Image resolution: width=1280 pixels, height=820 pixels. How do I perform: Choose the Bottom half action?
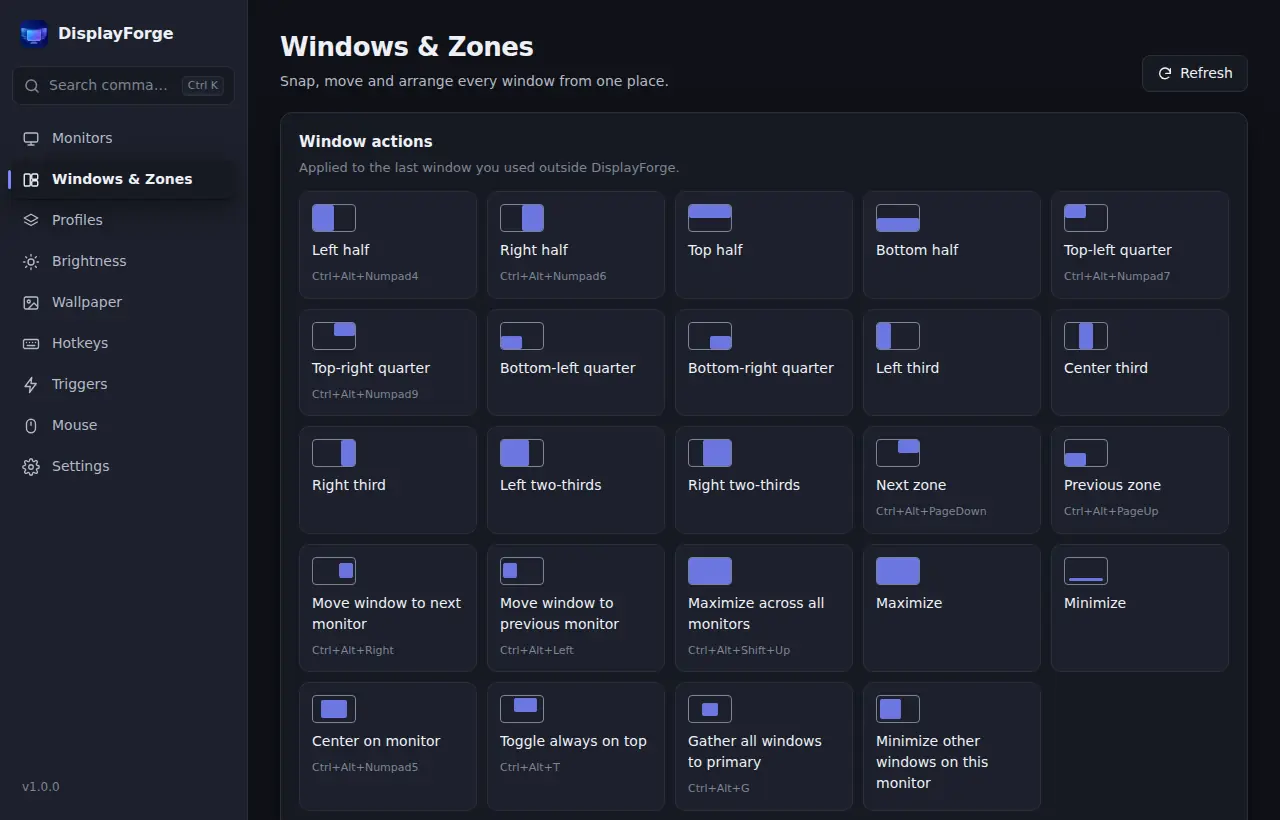pos(952,245)
